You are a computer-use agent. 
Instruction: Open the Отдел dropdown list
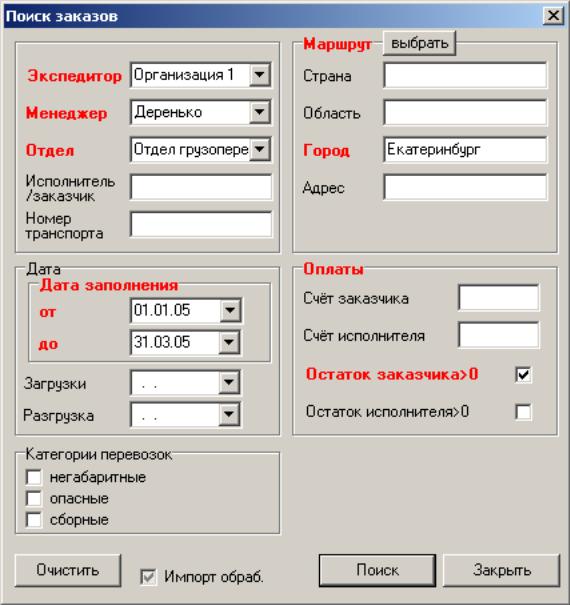[x=259, y=149]
